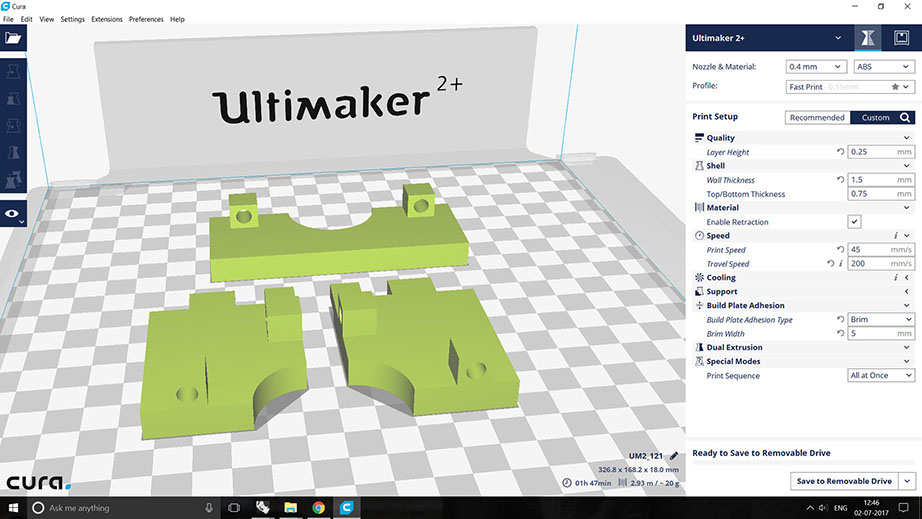Screen dimensions: 922x519
Task: Switch Print Setup to Custom mode
Action: click(875, 118)
